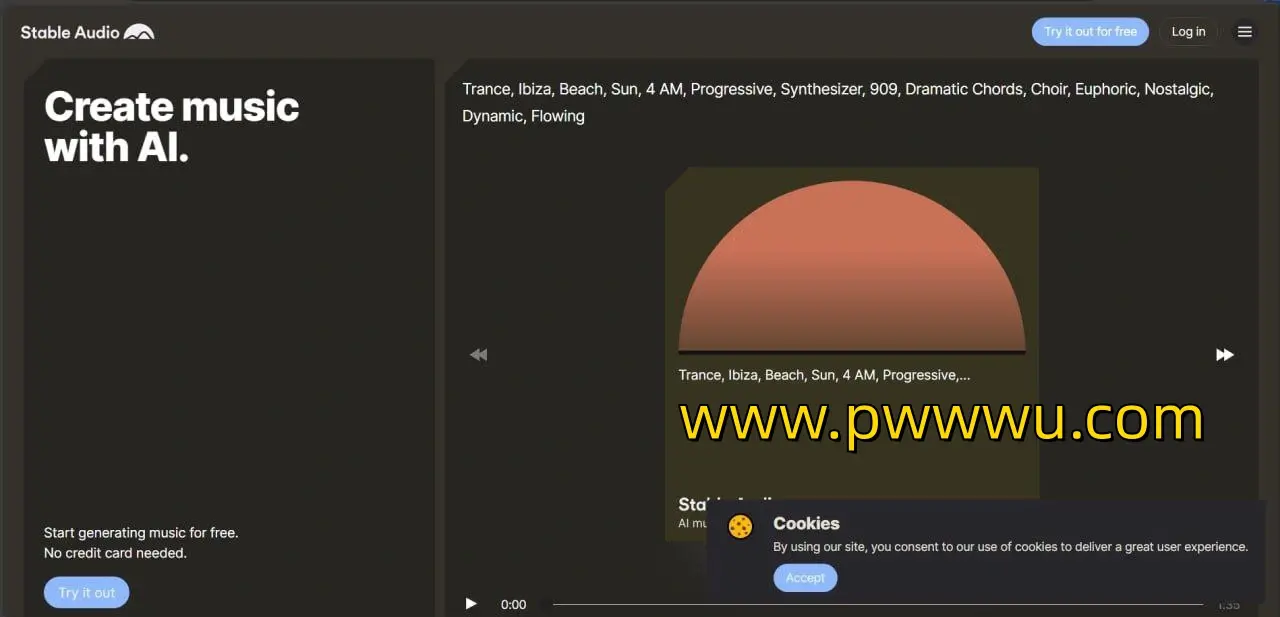Open the hamburger menu

pyautogui.click(x=1244, y=32)
